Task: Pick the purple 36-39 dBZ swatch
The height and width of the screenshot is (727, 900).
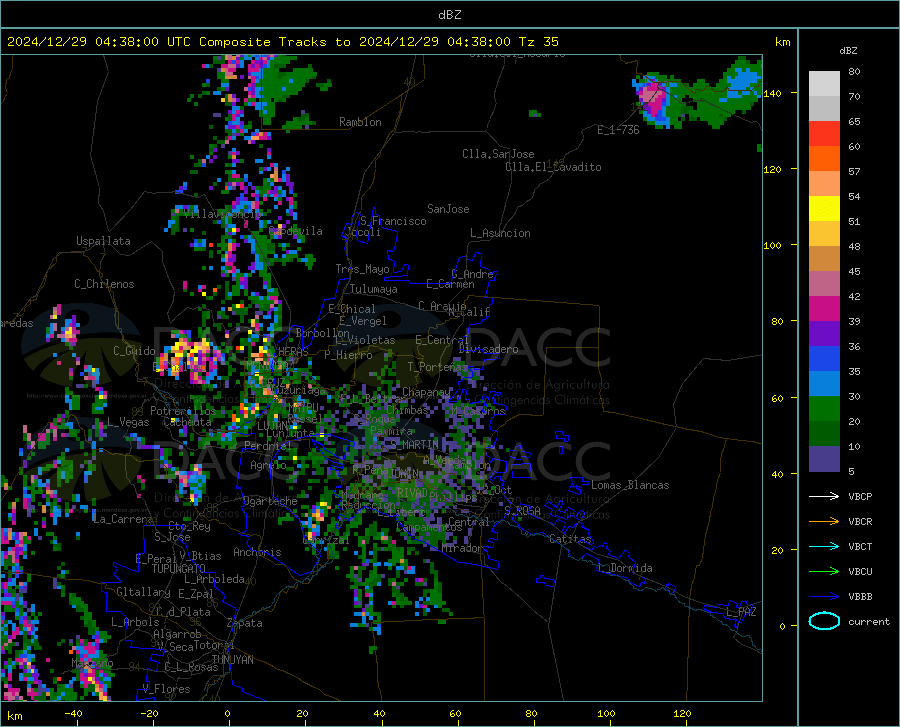Action: [824, 334]
